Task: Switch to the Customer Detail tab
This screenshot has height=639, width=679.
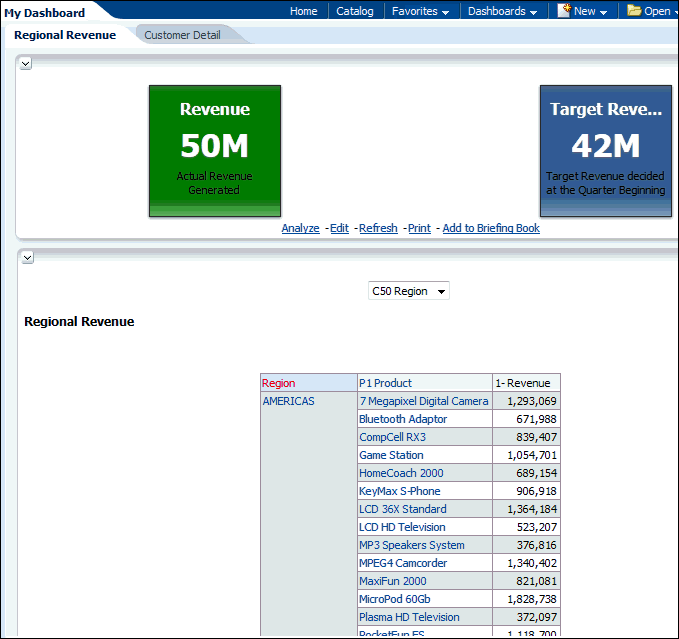Action: [182, 35]
